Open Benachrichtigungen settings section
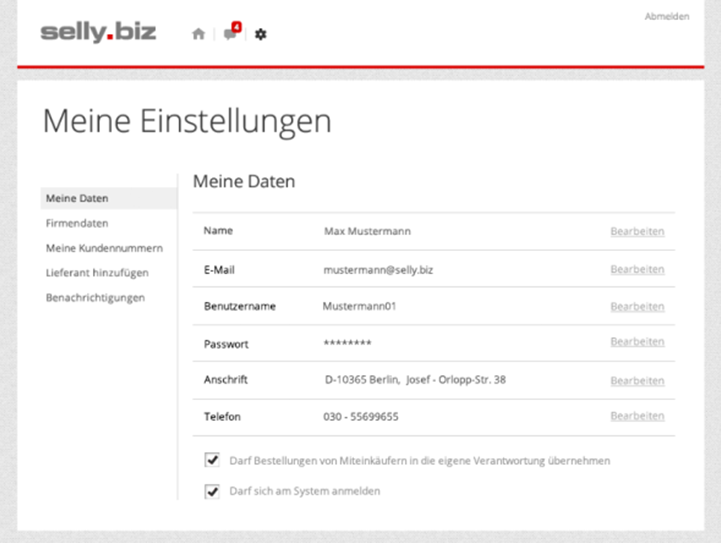The height and width of the screenshot is (543, 721). [95, 297]
